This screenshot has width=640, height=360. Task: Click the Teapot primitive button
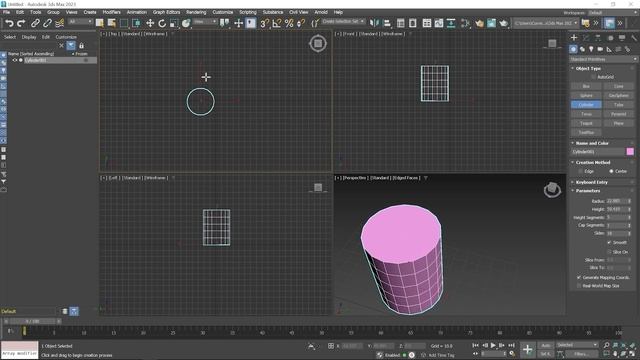pos(586,123)
